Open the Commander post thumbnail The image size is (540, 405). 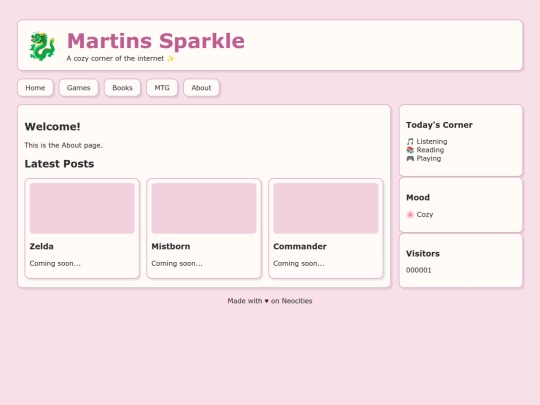[x=326, y=208]
